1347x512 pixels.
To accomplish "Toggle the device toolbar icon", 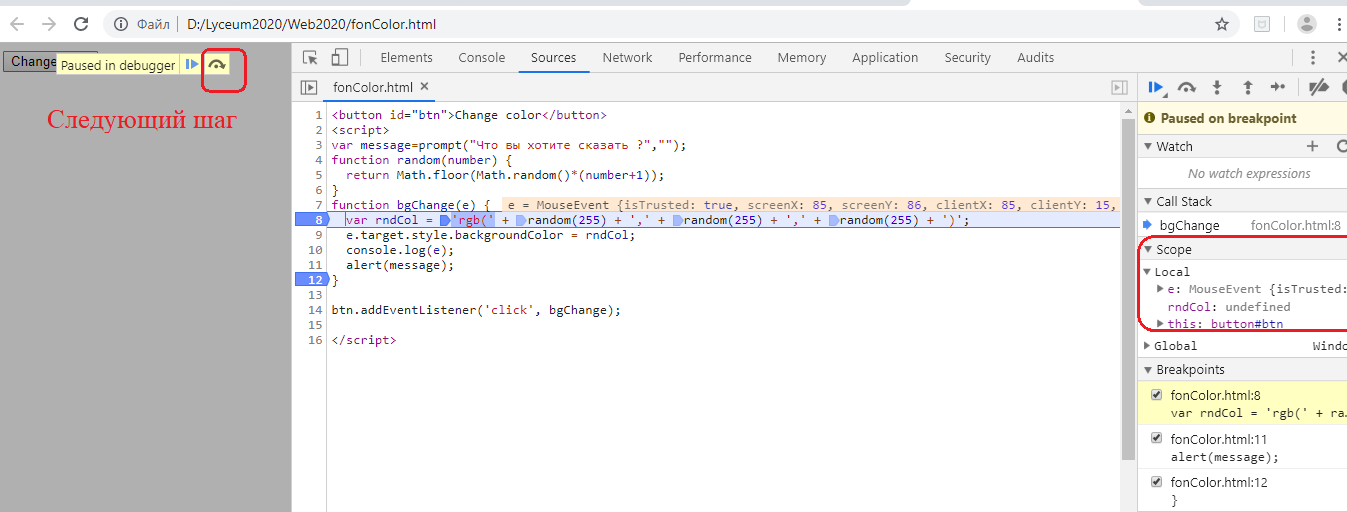I will pos(340,58).
